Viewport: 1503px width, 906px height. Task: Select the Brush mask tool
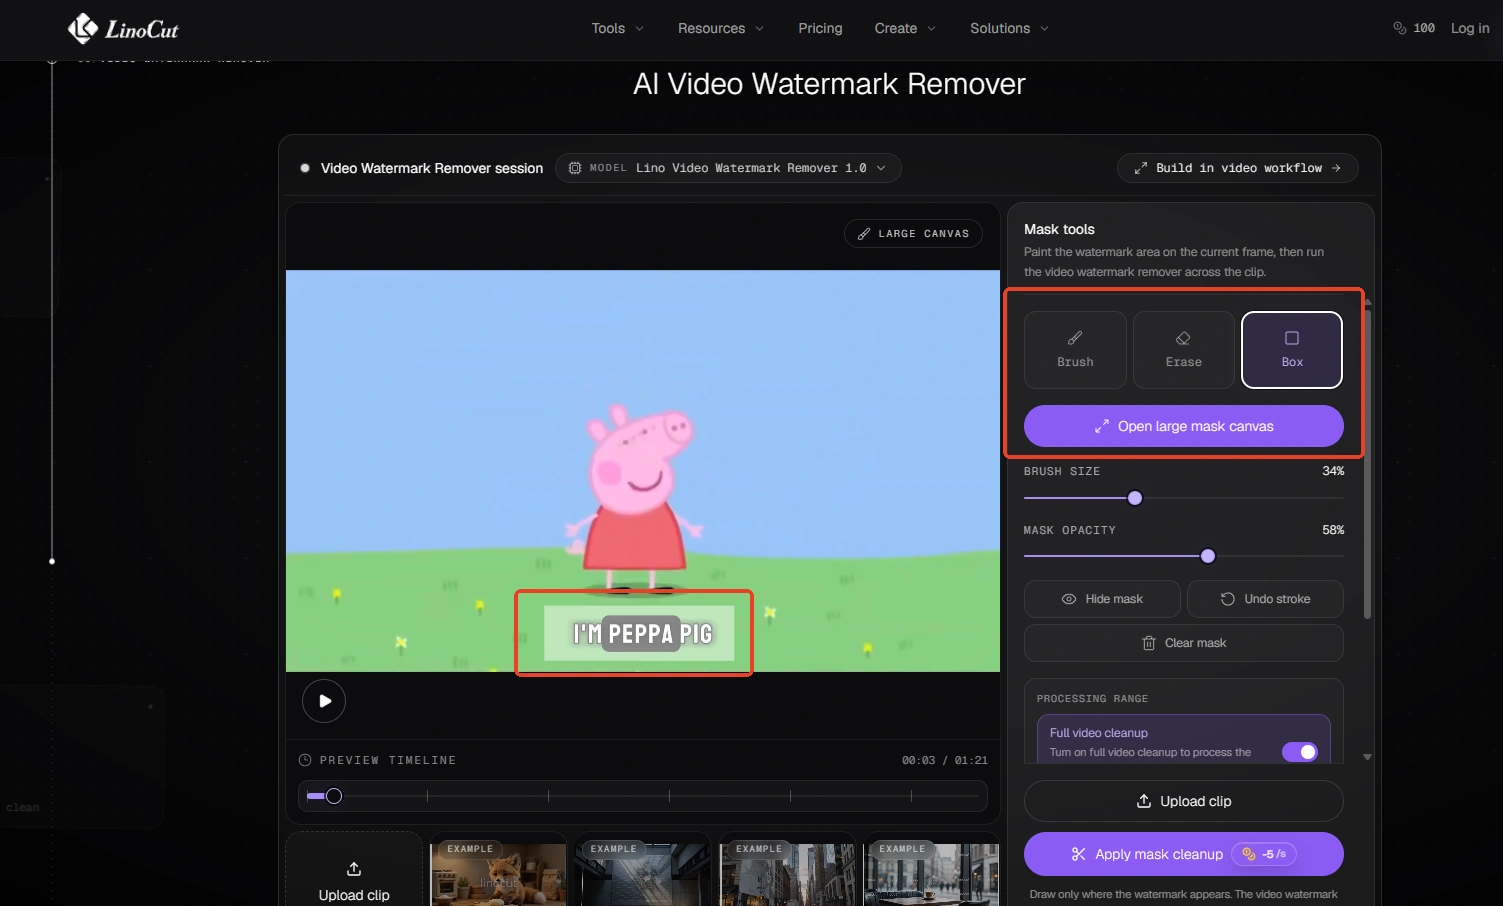[x=1075, y=349]
